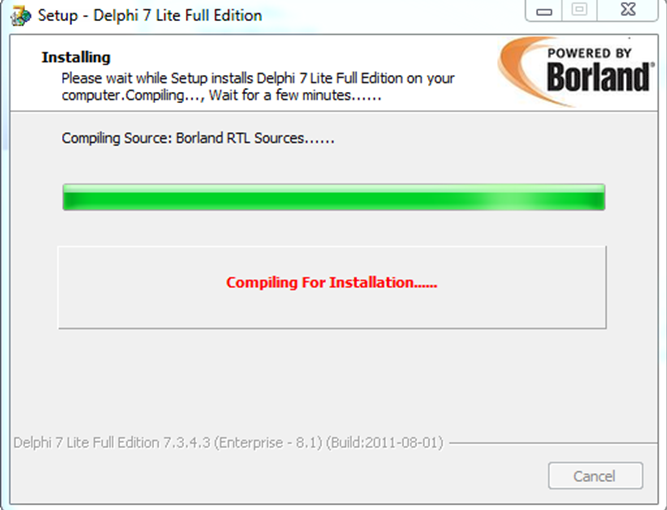This screenshot has height=510, width=667.
Task: Click the green installation progress bar
Action: 334,197
